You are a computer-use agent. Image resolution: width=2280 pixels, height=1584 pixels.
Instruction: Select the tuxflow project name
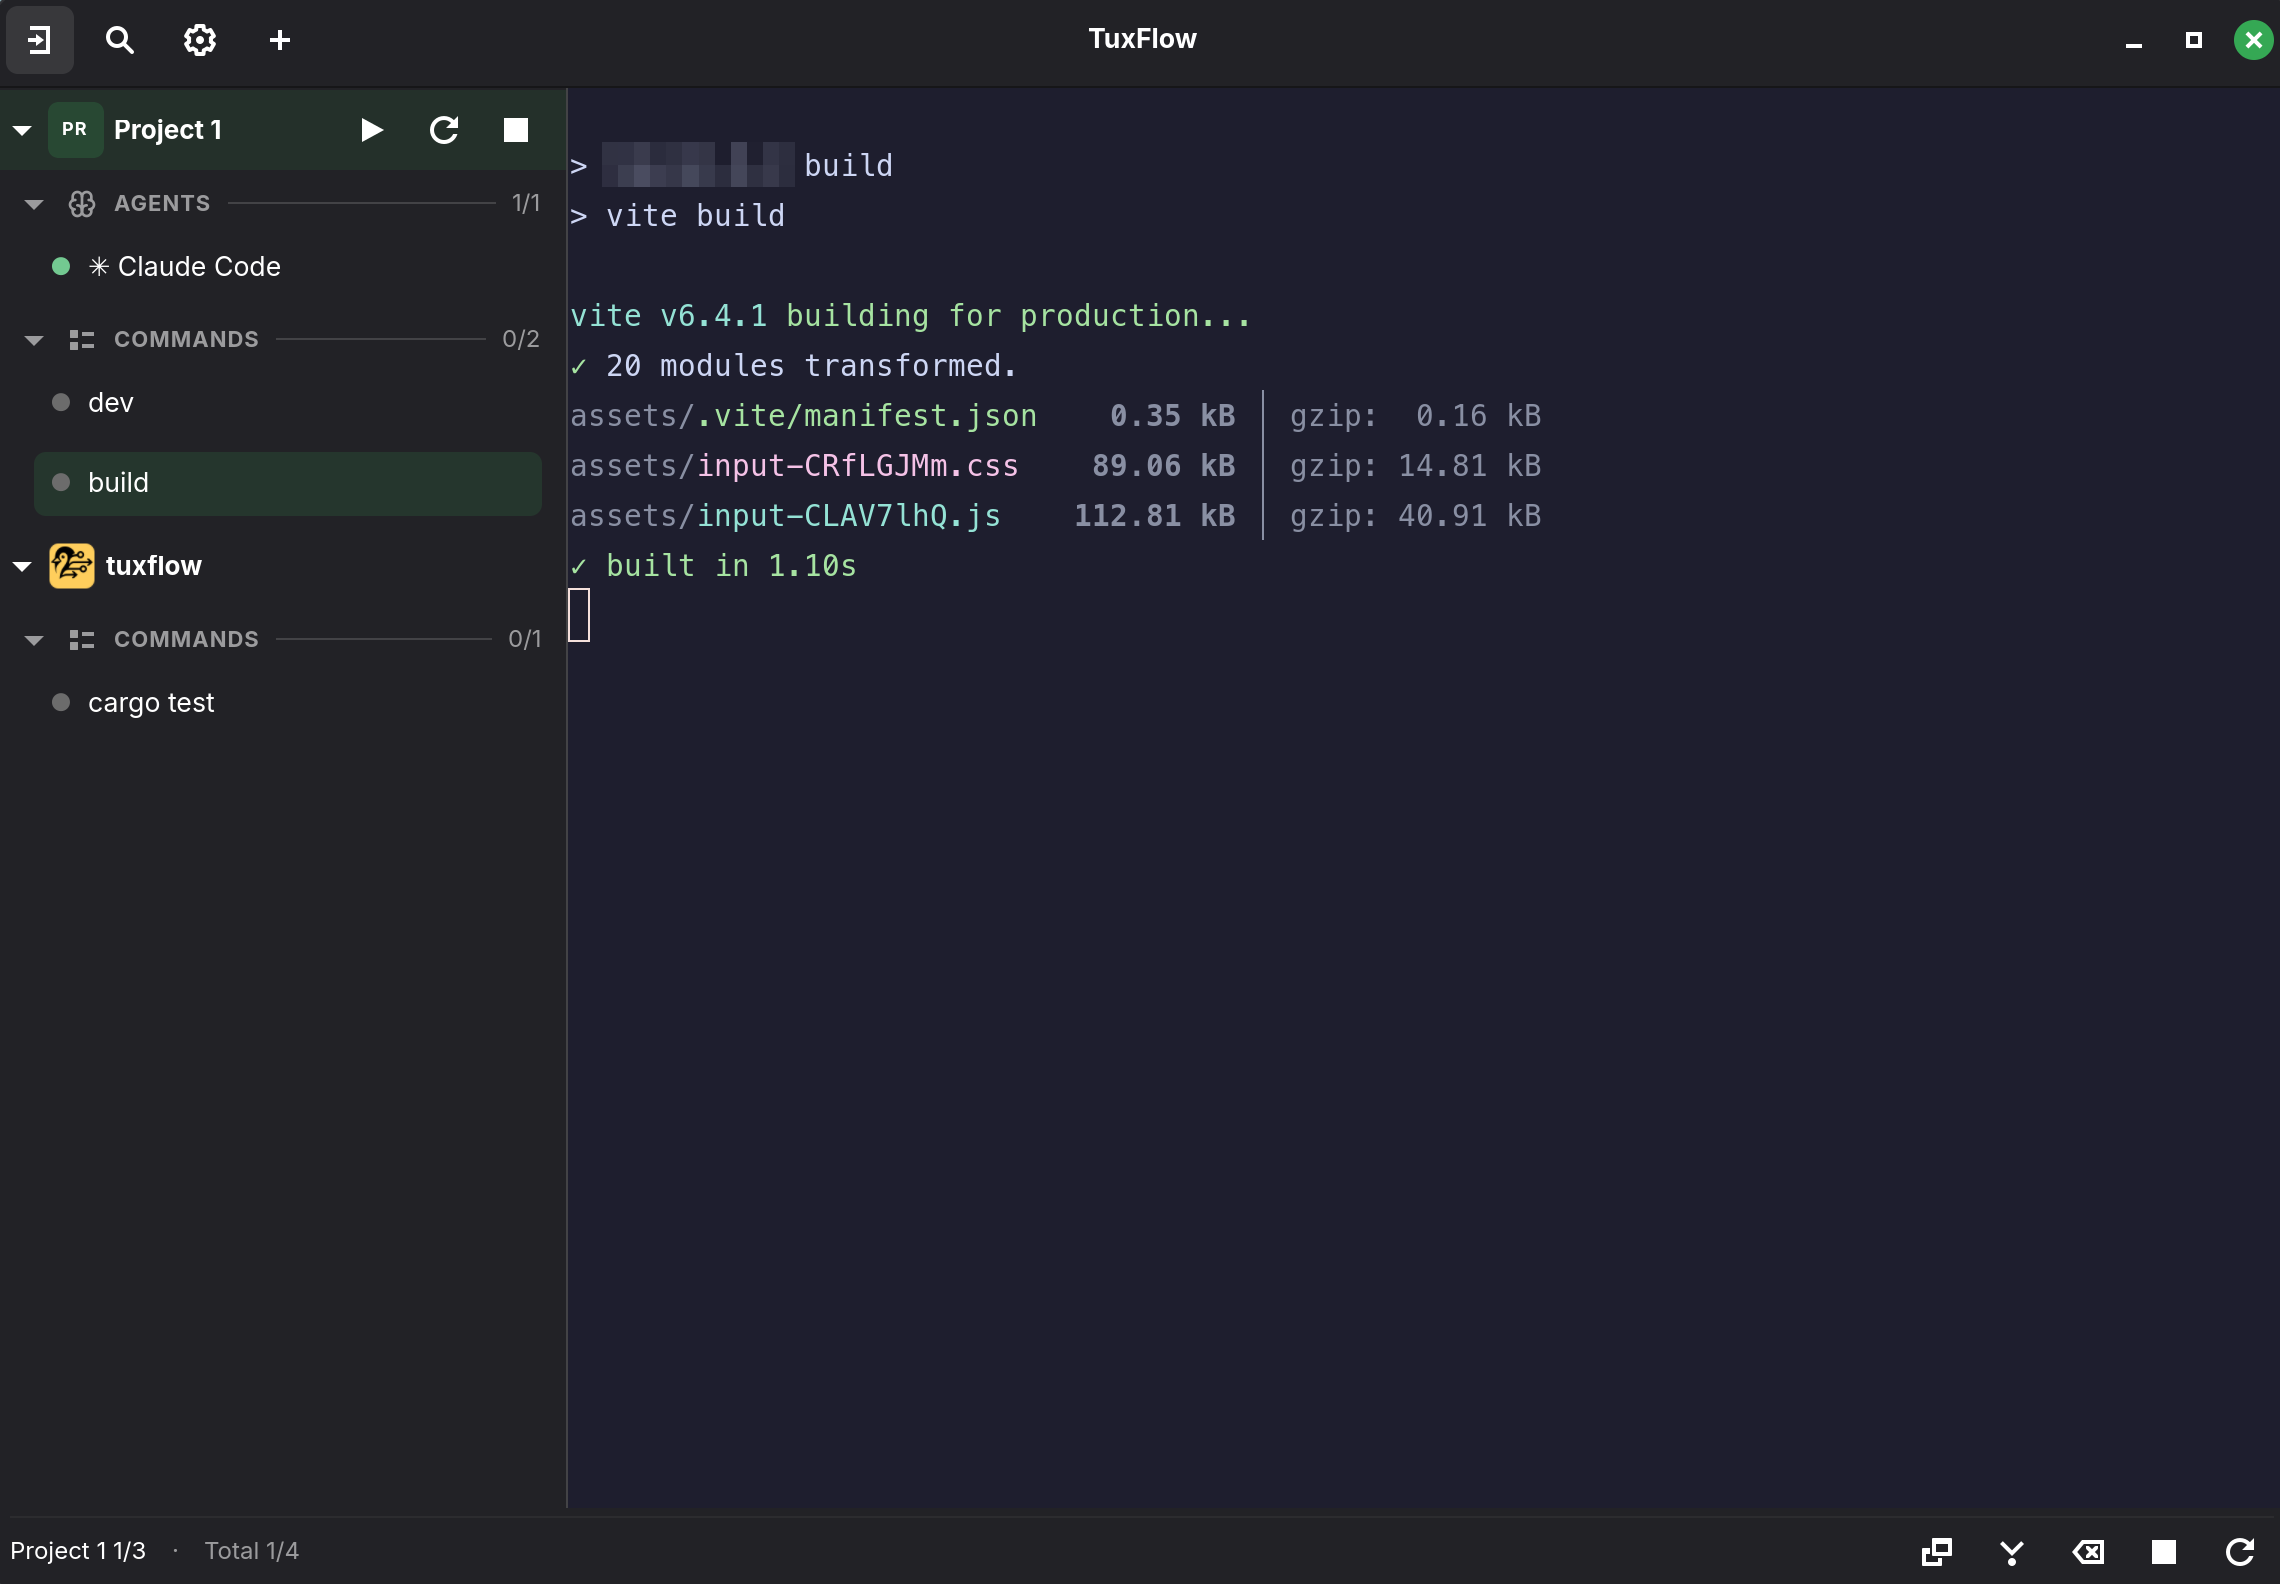(x=154, y=566)
